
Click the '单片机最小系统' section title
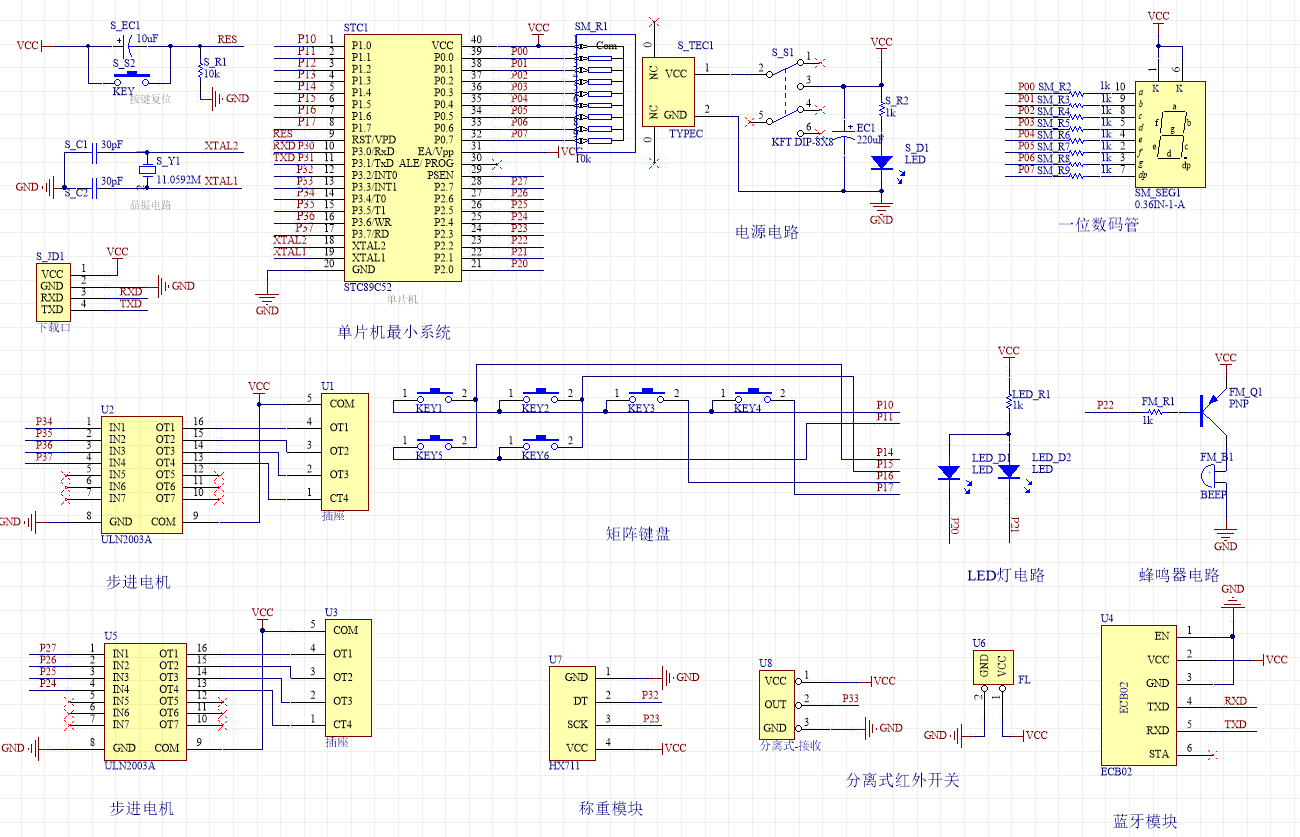394,332
